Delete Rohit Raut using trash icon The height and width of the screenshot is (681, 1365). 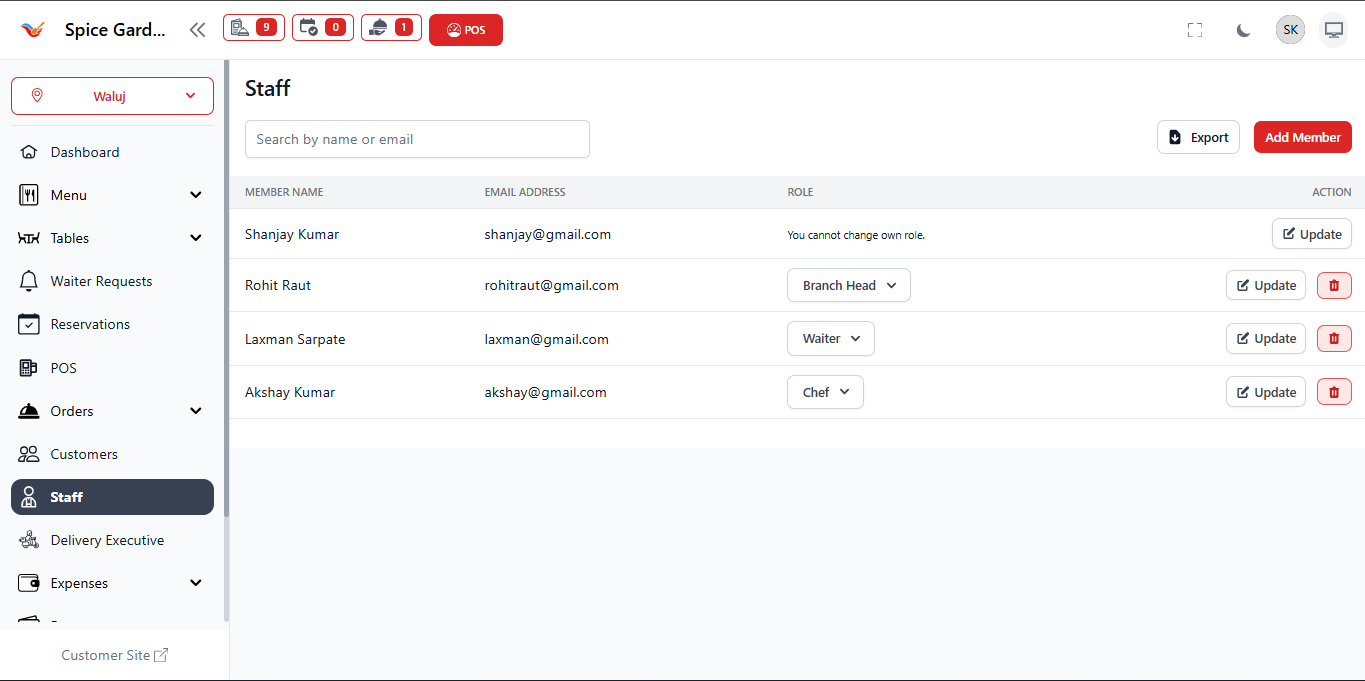pyautogui.click(x=1333, y=285)
